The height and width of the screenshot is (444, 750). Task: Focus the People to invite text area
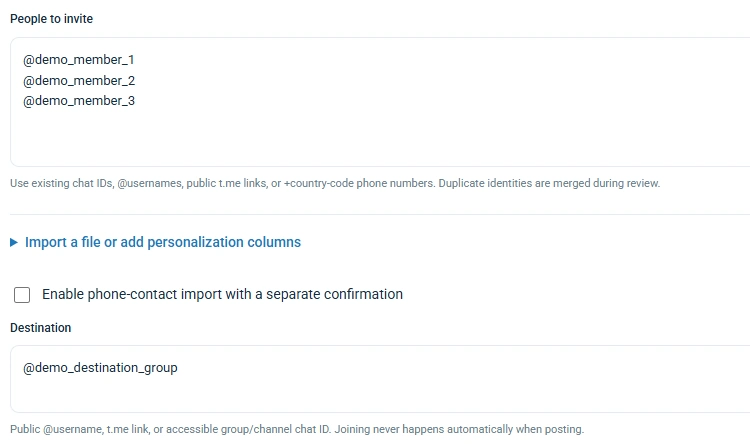coord(380,102)
